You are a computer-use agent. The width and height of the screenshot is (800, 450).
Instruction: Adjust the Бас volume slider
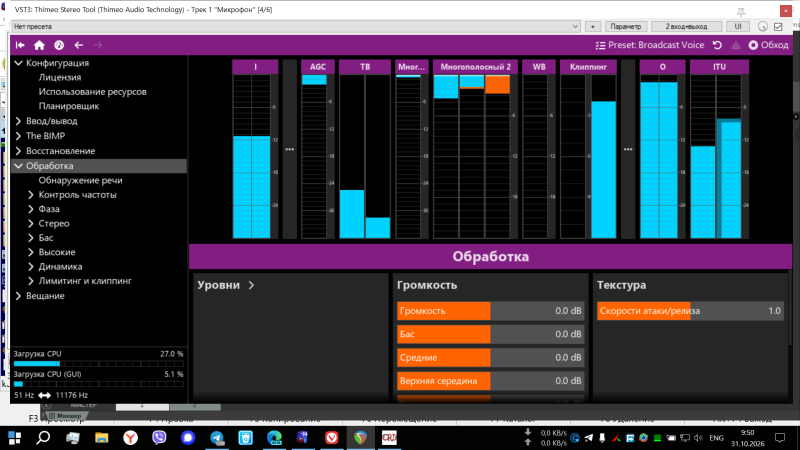pos(490,334)
